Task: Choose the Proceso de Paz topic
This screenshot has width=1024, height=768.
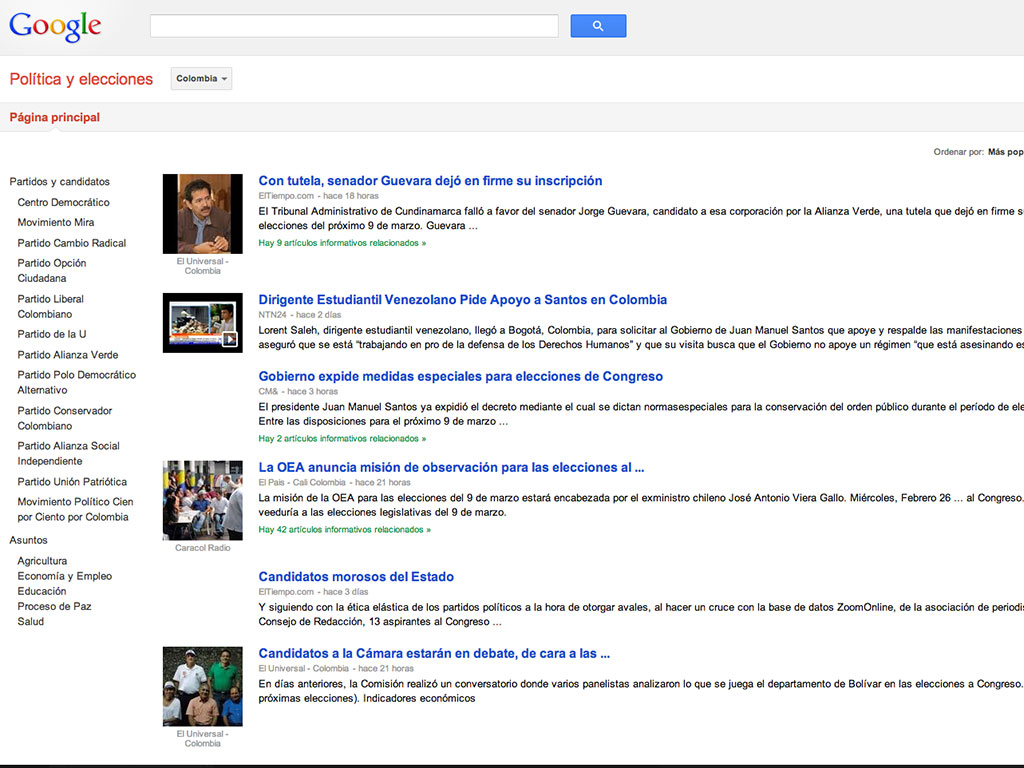Action: click(x=54, y=606)
